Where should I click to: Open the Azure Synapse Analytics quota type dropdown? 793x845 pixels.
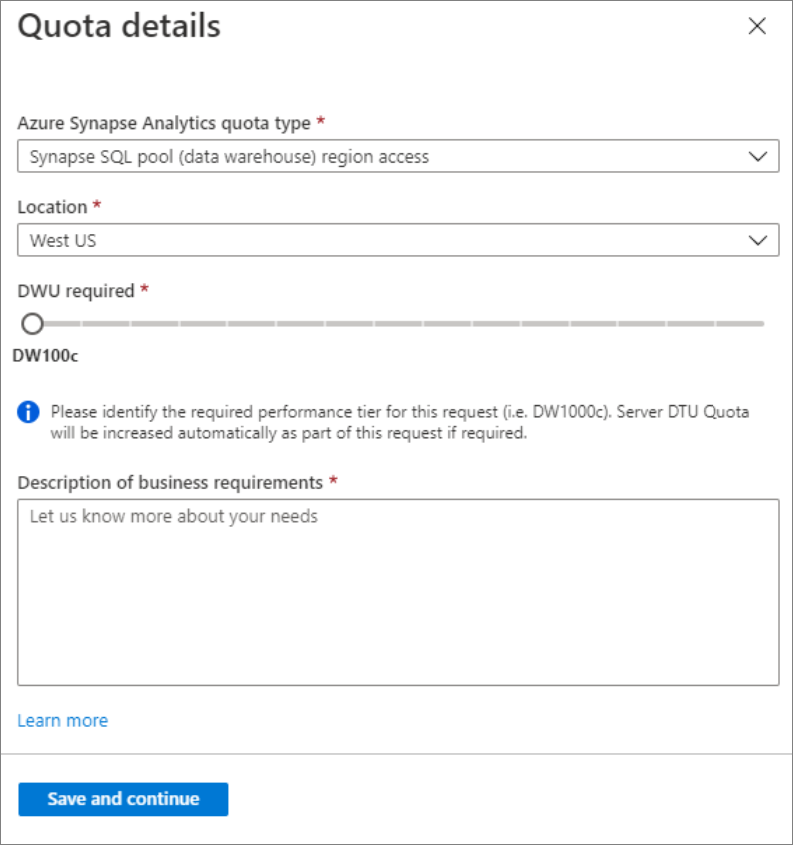click(x=398, y=157)
